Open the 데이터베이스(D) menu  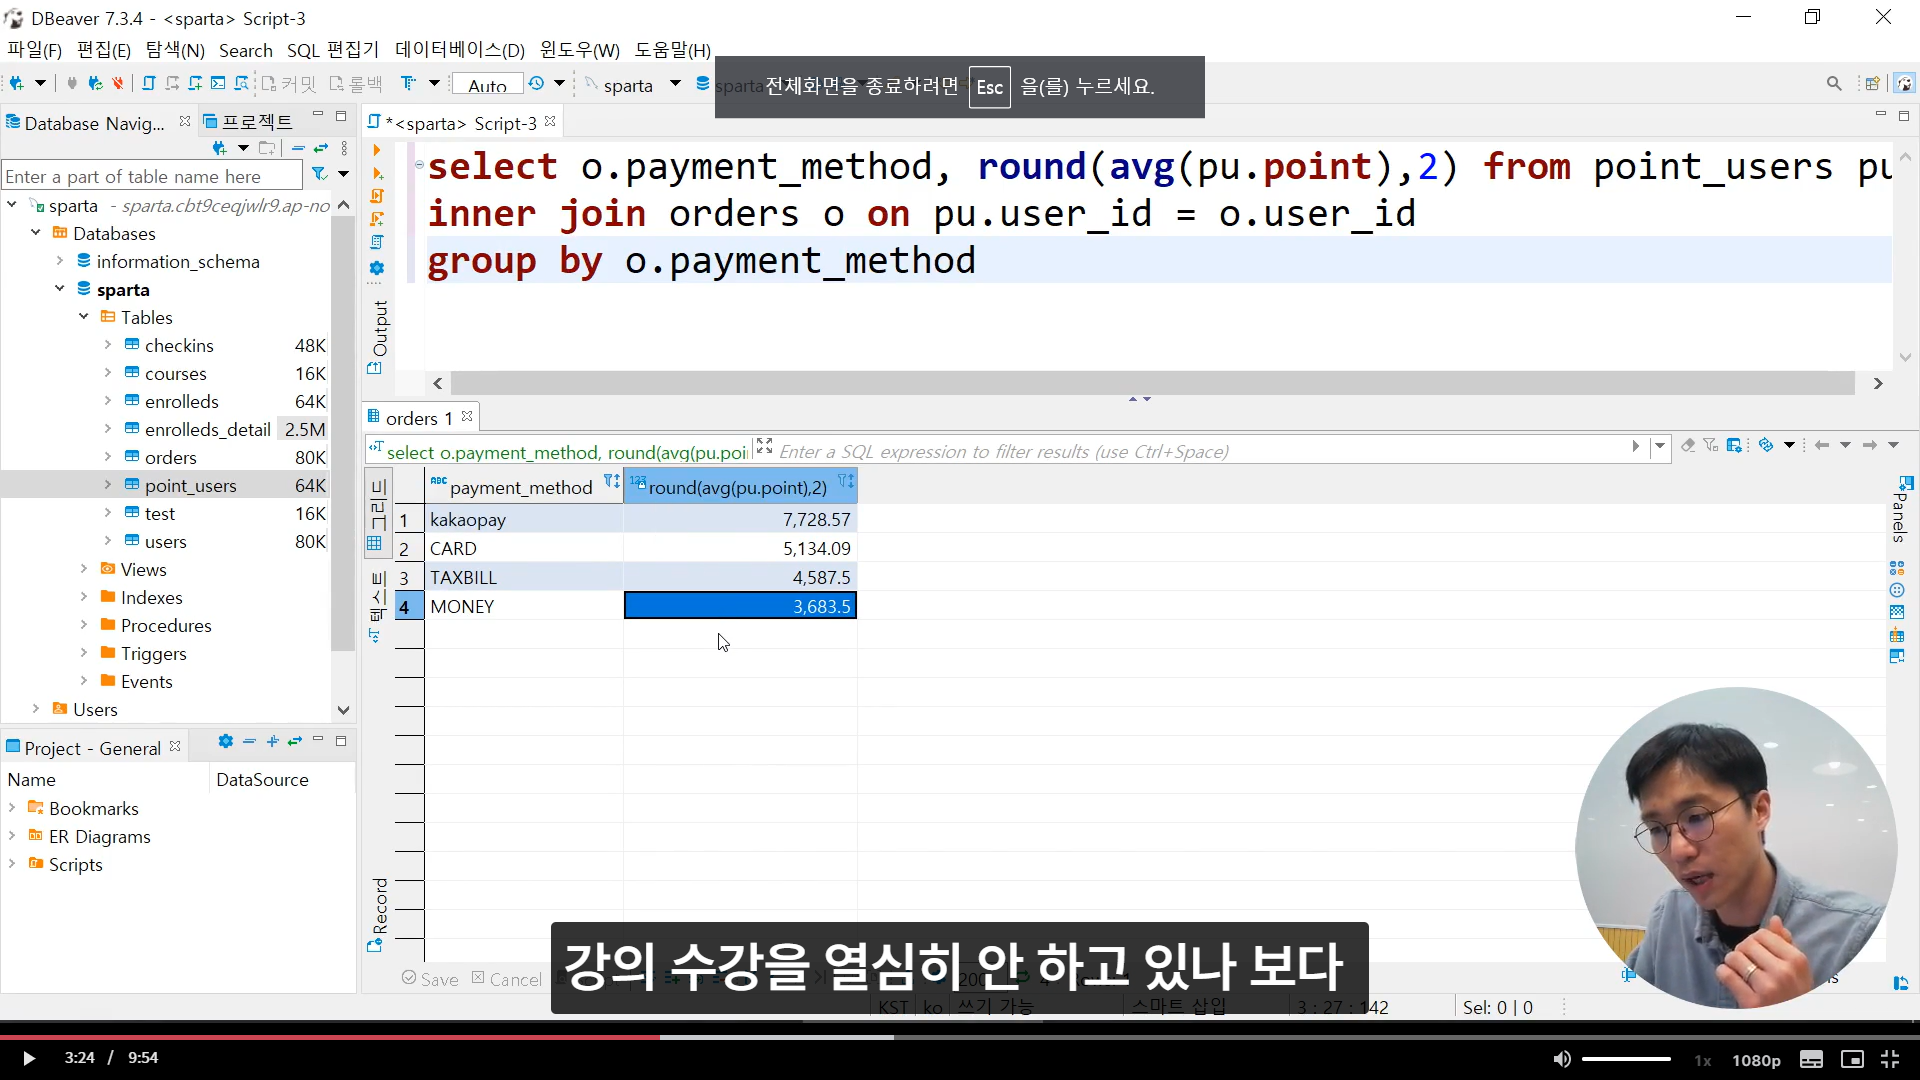(460, 50)
